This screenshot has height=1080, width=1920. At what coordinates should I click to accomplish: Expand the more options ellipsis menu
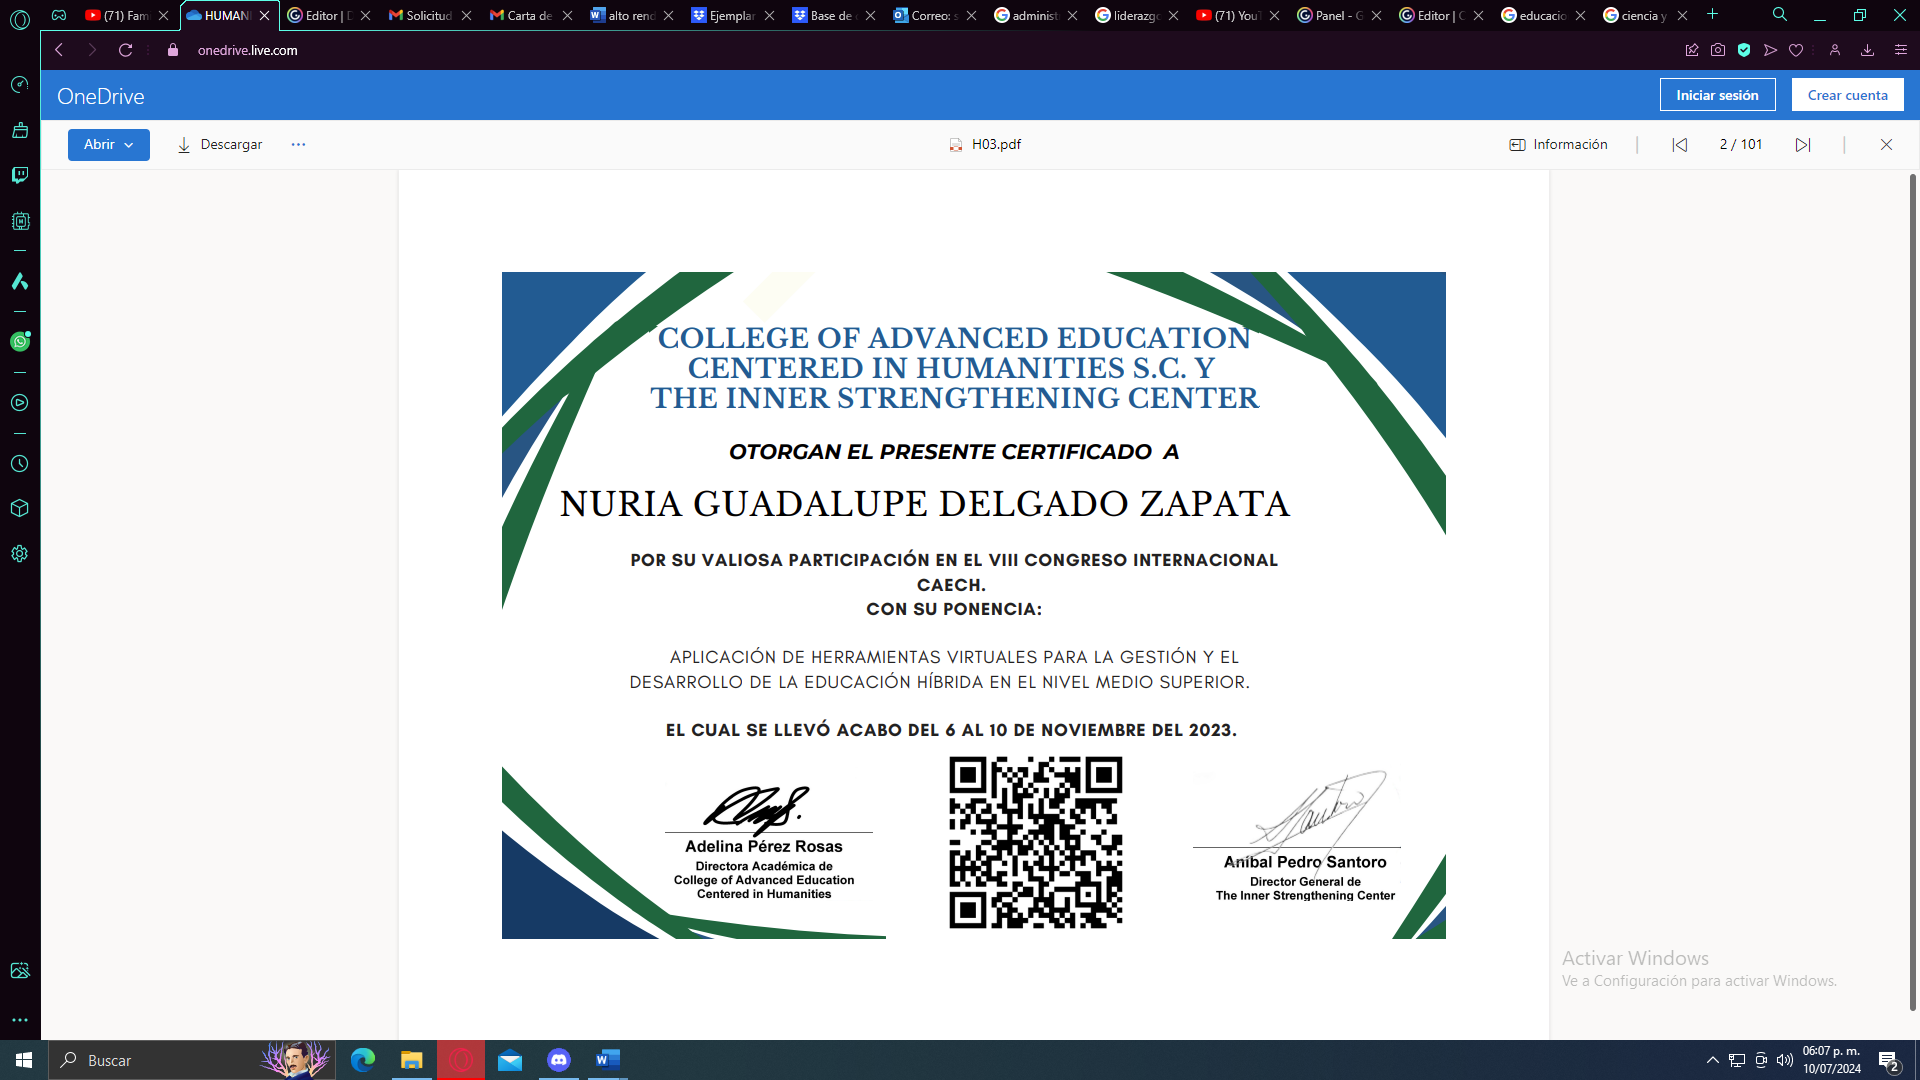coord(297,144)
